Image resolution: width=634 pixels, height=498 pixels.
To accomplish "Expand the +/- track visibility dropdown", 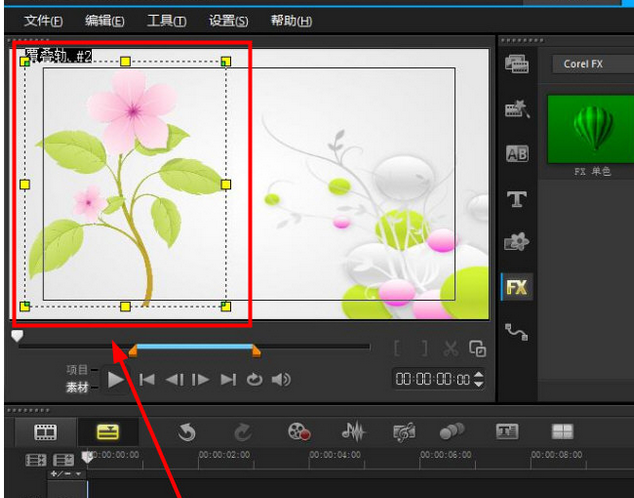I will [66, 473].
